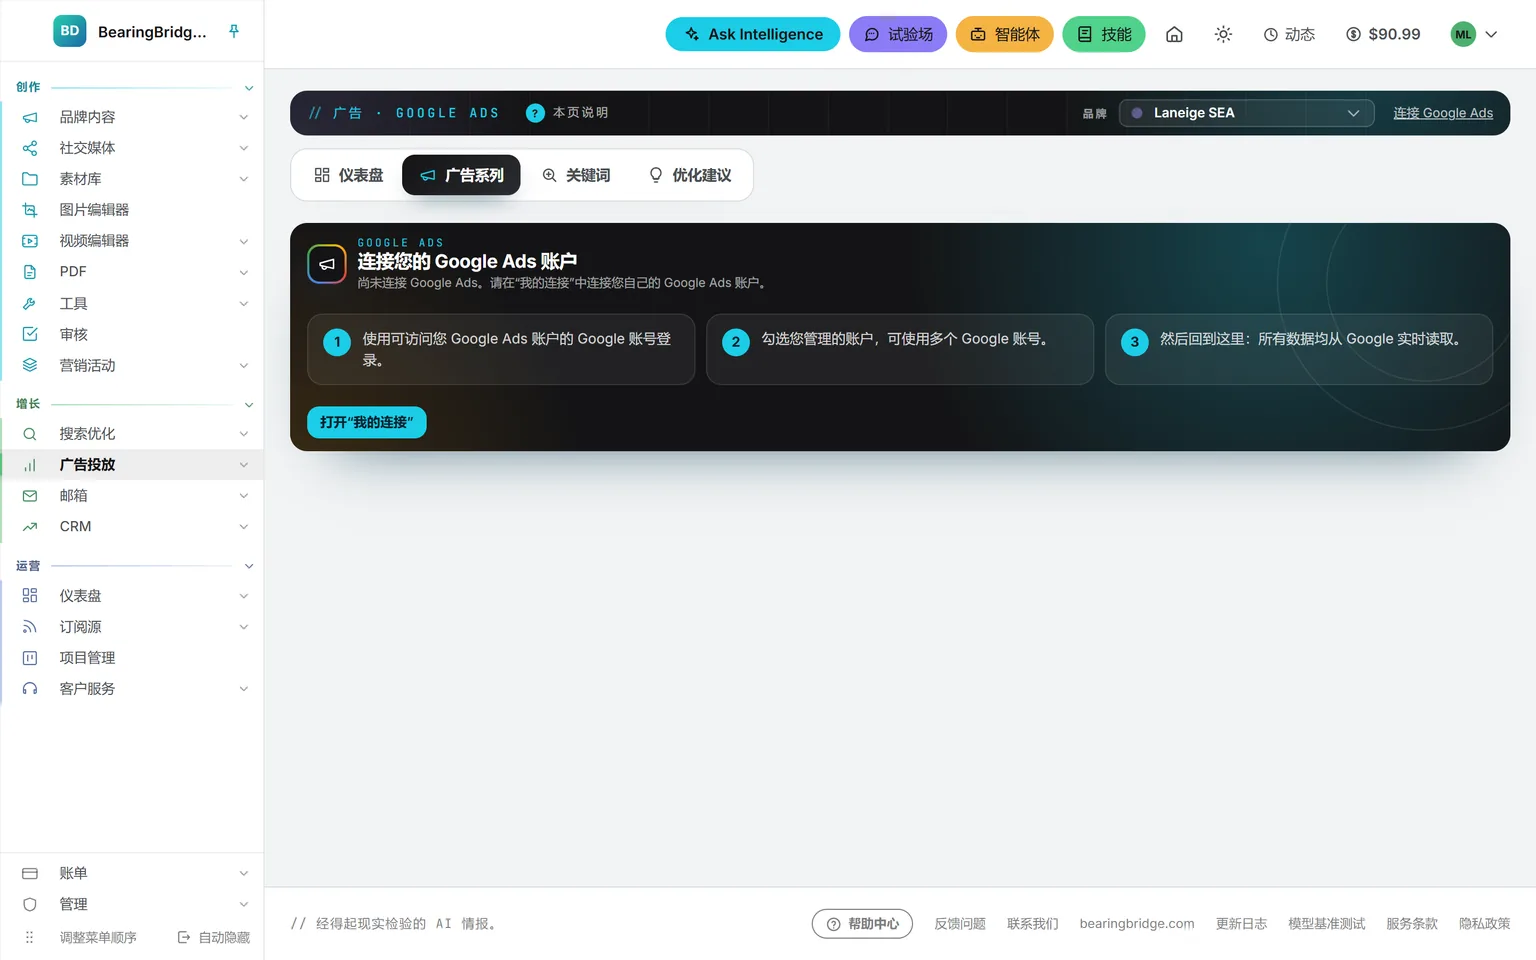Screen dimensions: 1536x960
Task: Click the 自动隐藏 sidebar option
Action: point(214,938)
